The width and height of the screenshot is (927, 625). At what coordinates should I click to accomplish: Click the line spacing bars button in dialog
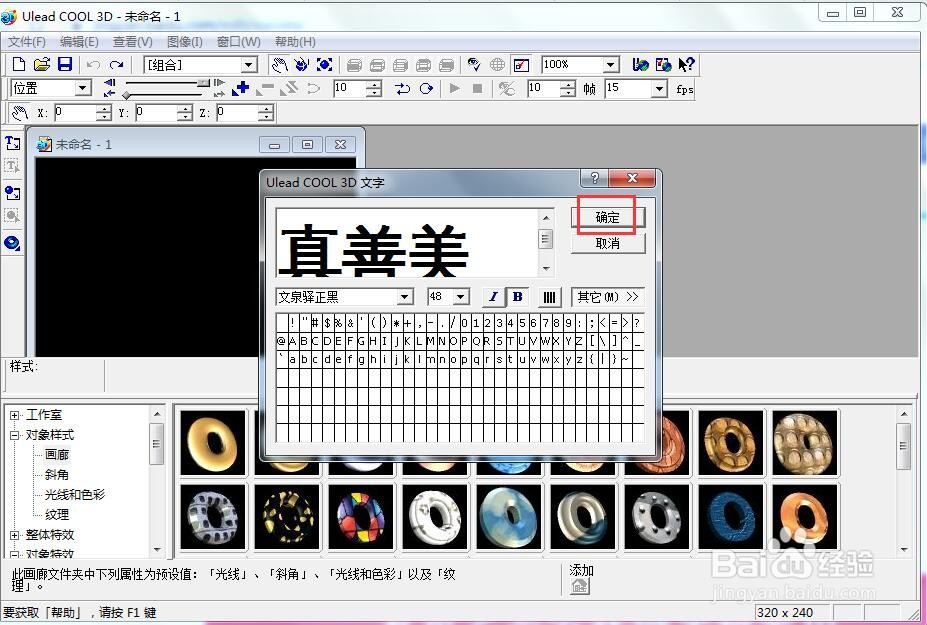(549, 297)
